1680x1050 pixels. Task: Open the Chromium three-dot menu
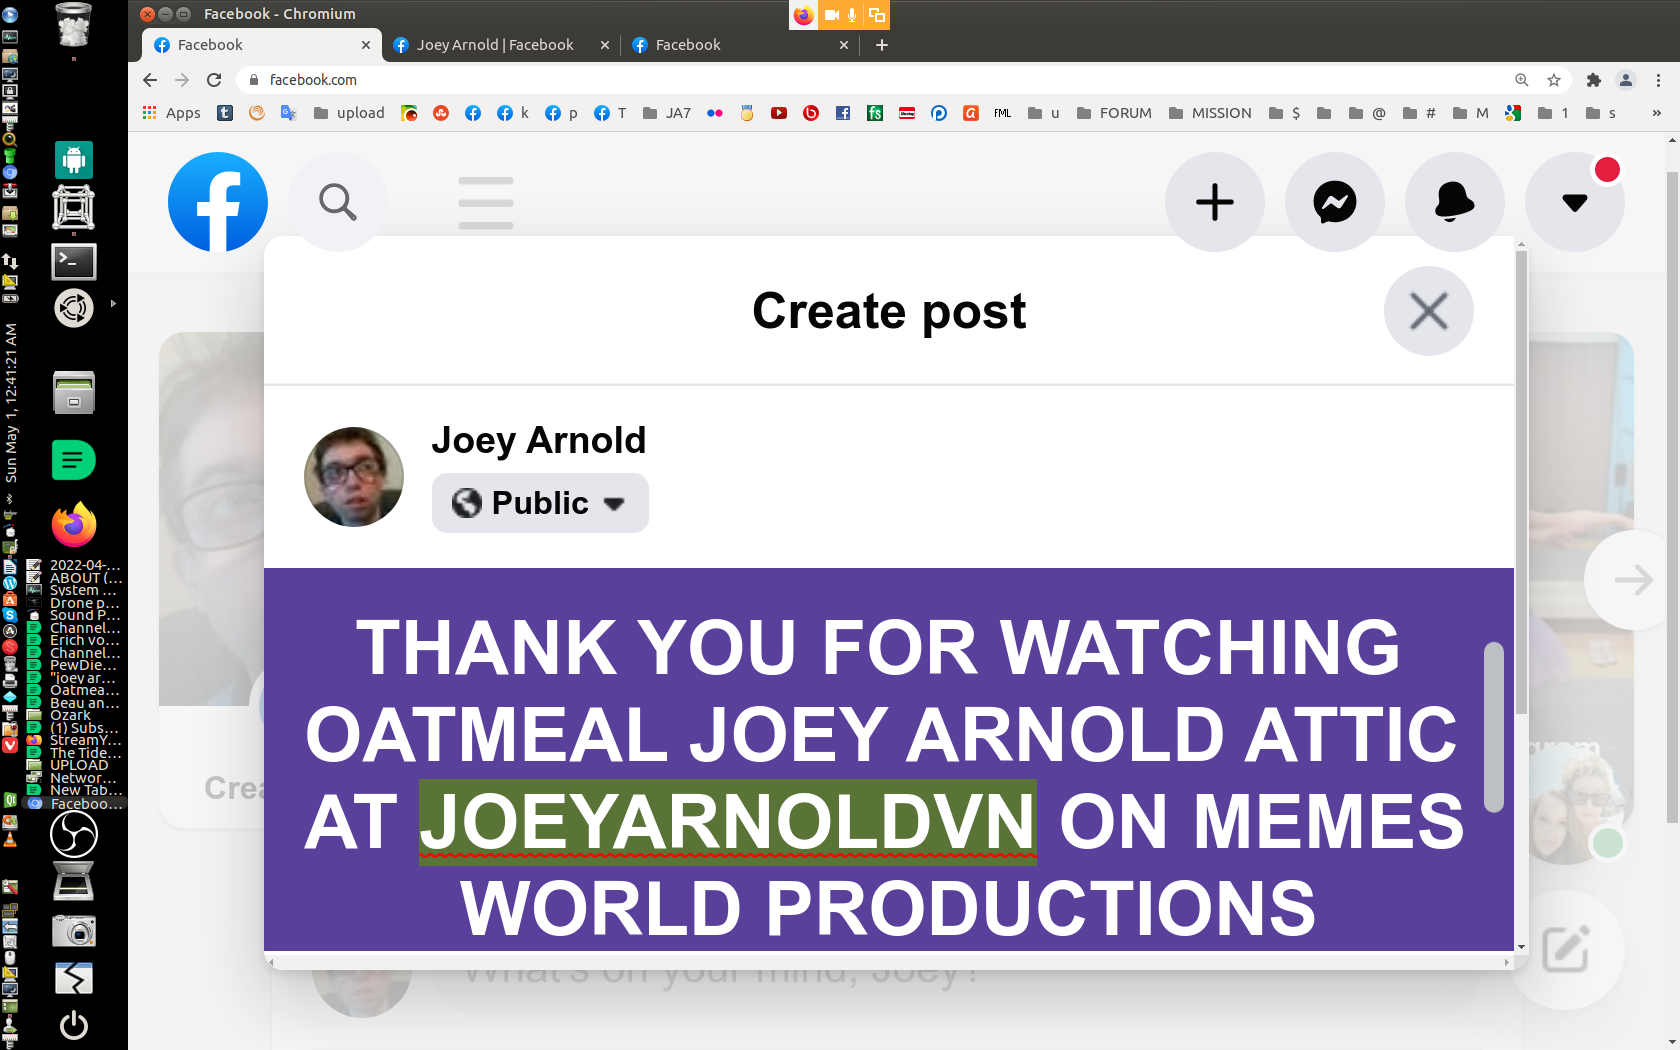point(1658,80)
